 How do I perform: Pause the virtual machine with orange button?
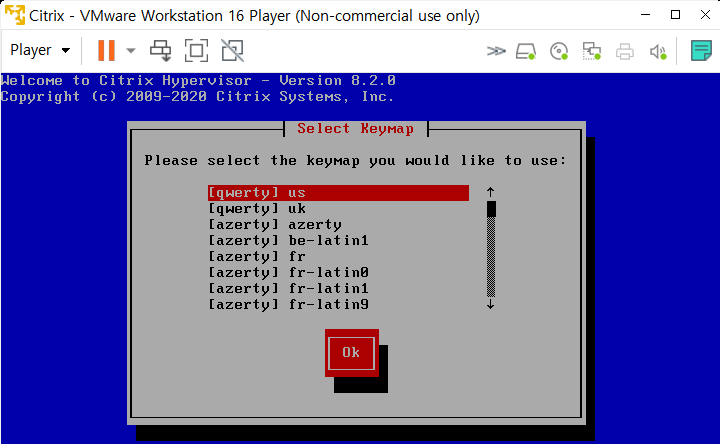106,50
